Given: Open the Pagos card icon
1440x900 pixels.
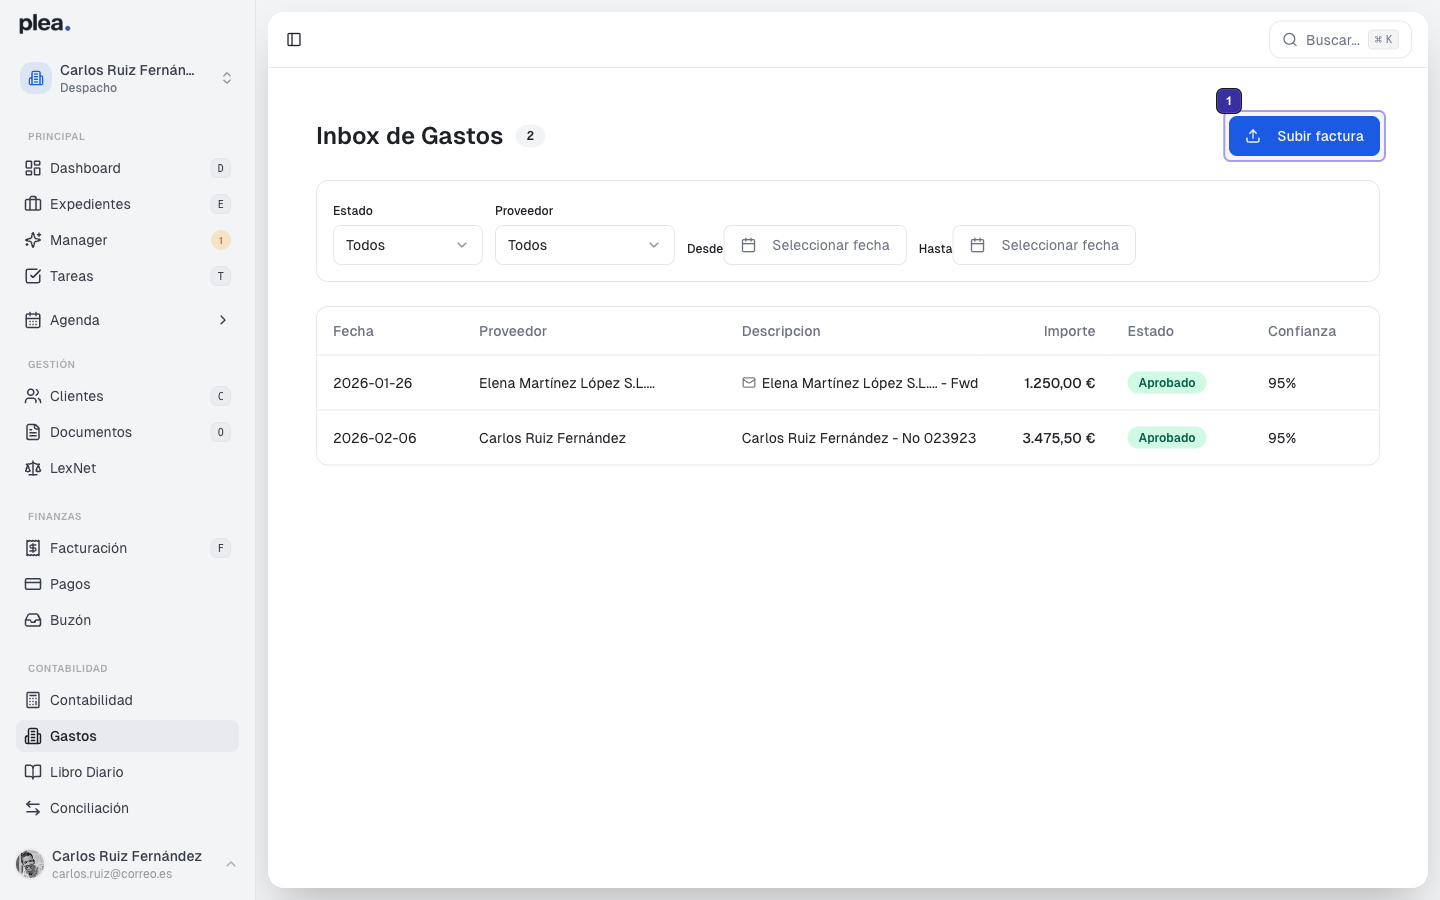Looking at the screenshot, I should 33,584.
